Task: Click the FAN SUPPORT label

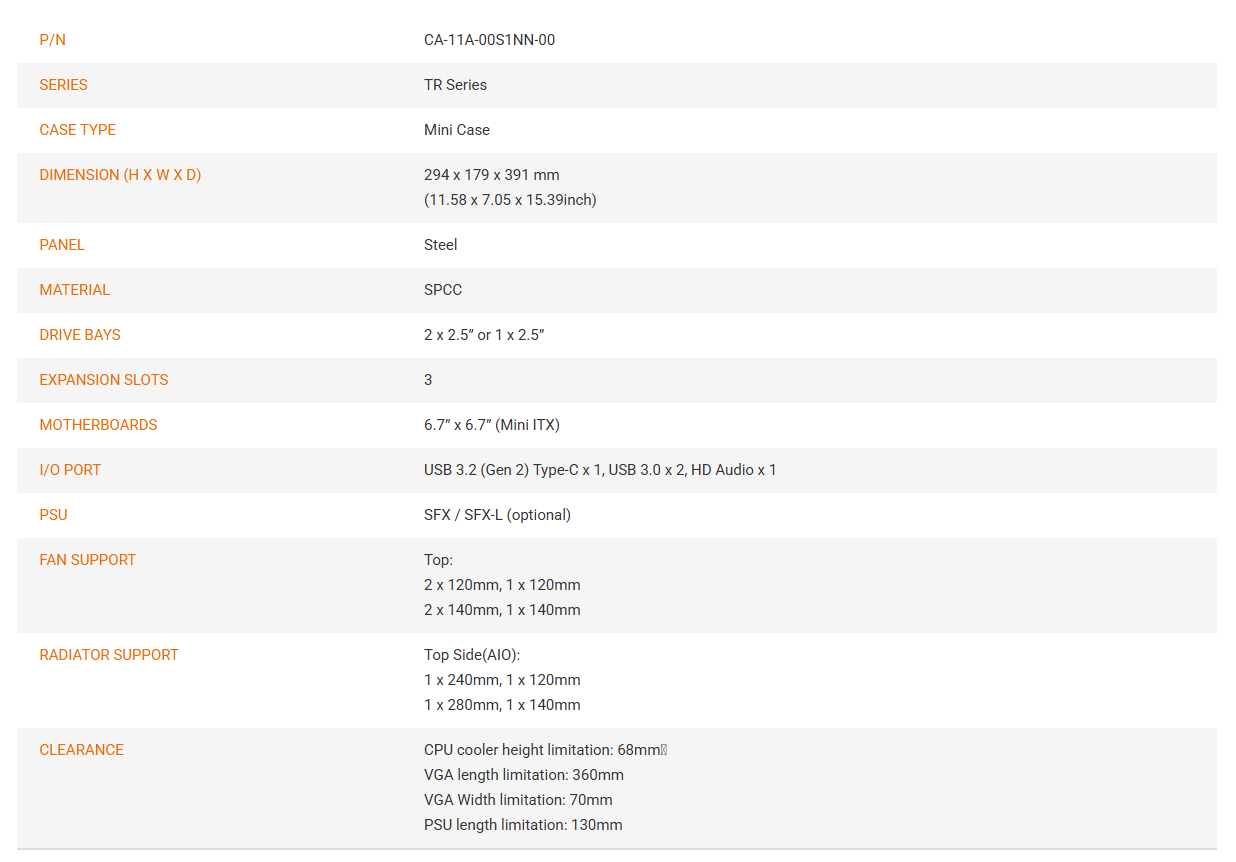Action: click(x=87, y=560)
